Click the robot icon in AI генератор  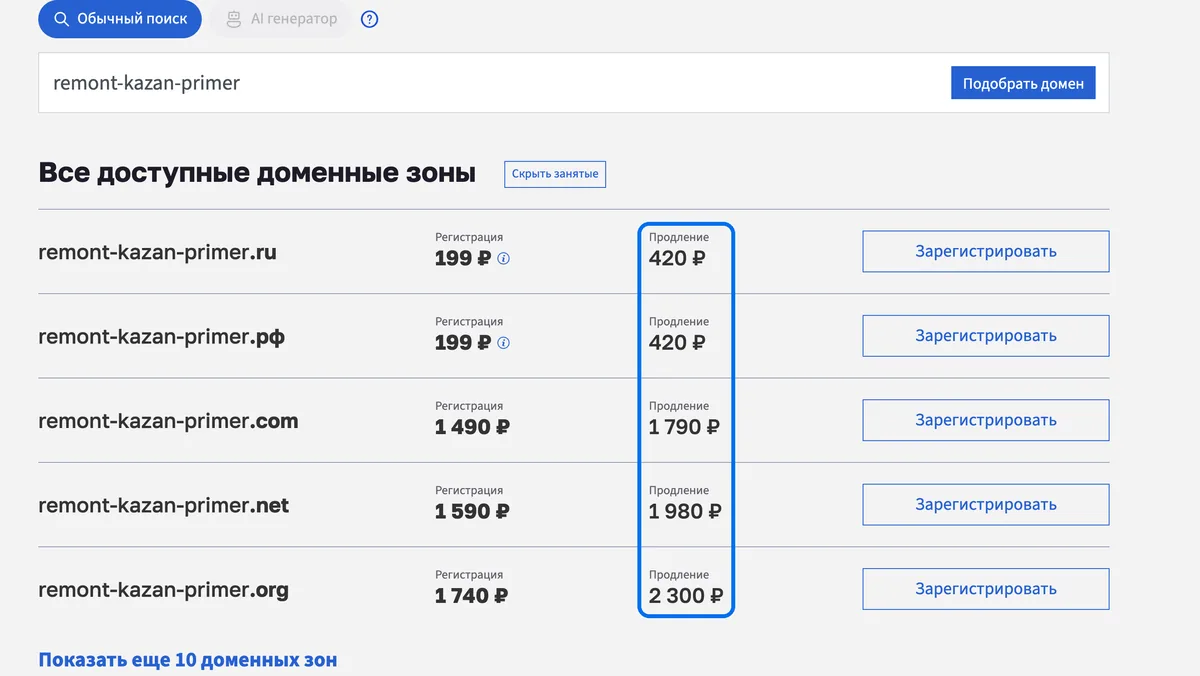pyautogui.click(x=234, y=19)
